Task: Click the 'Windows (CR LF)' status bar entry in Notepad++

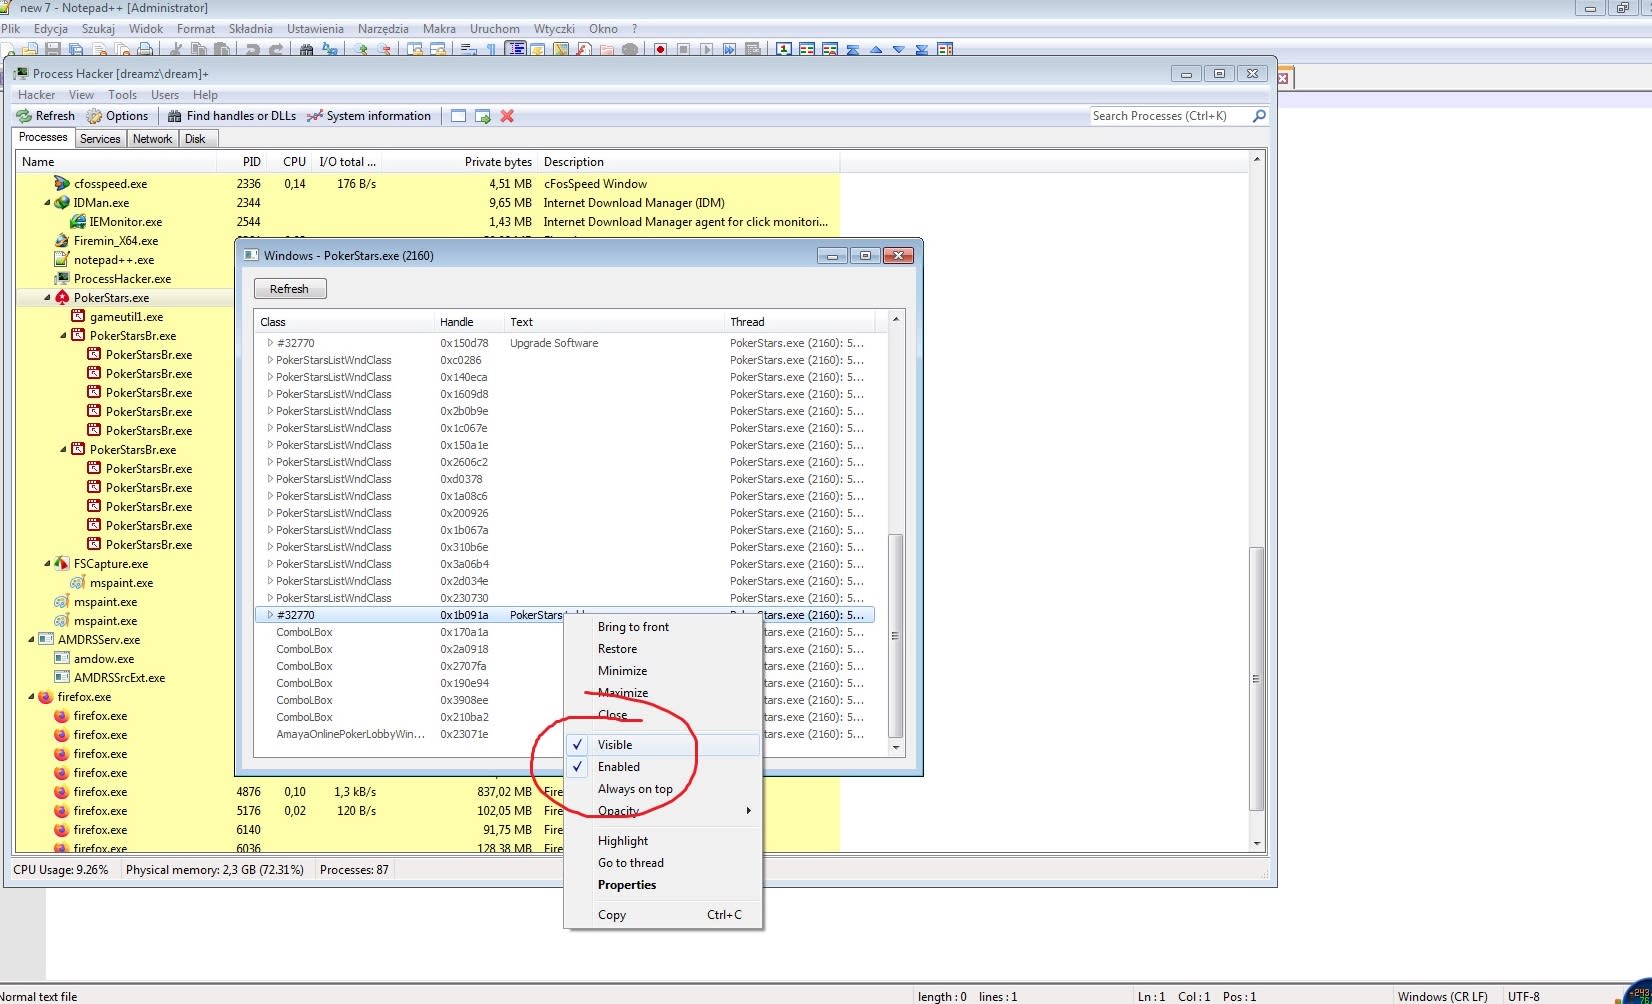Action: (x=1442, y=996)
